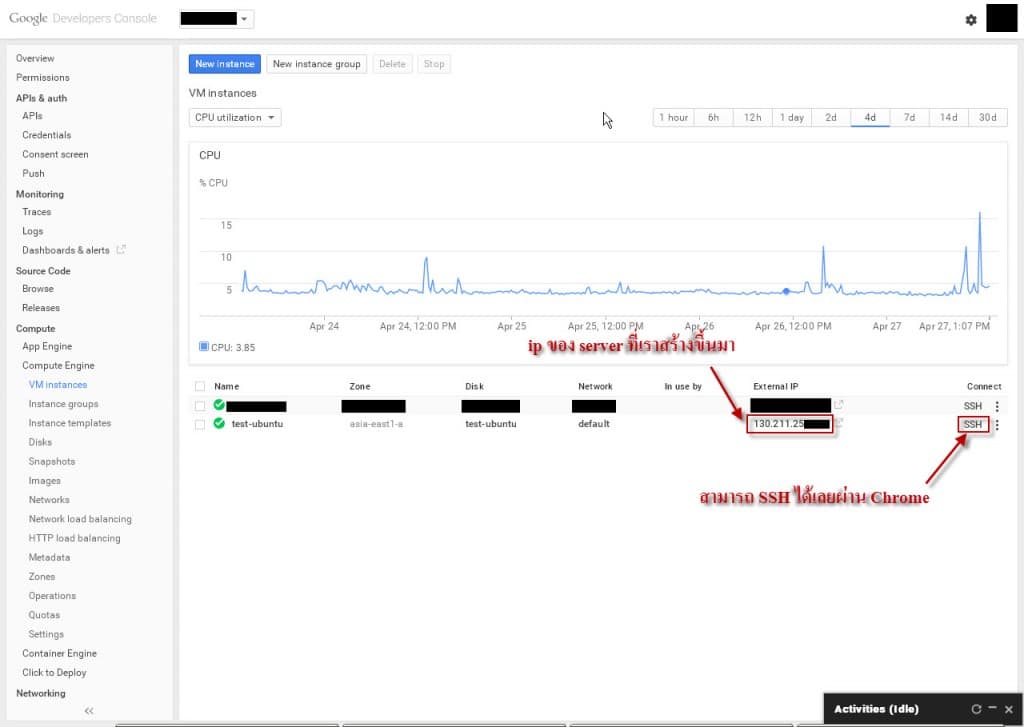Collapse the sidebar with double-chevron icon
The image size is (1024, 727).
[x=89, y=711]
